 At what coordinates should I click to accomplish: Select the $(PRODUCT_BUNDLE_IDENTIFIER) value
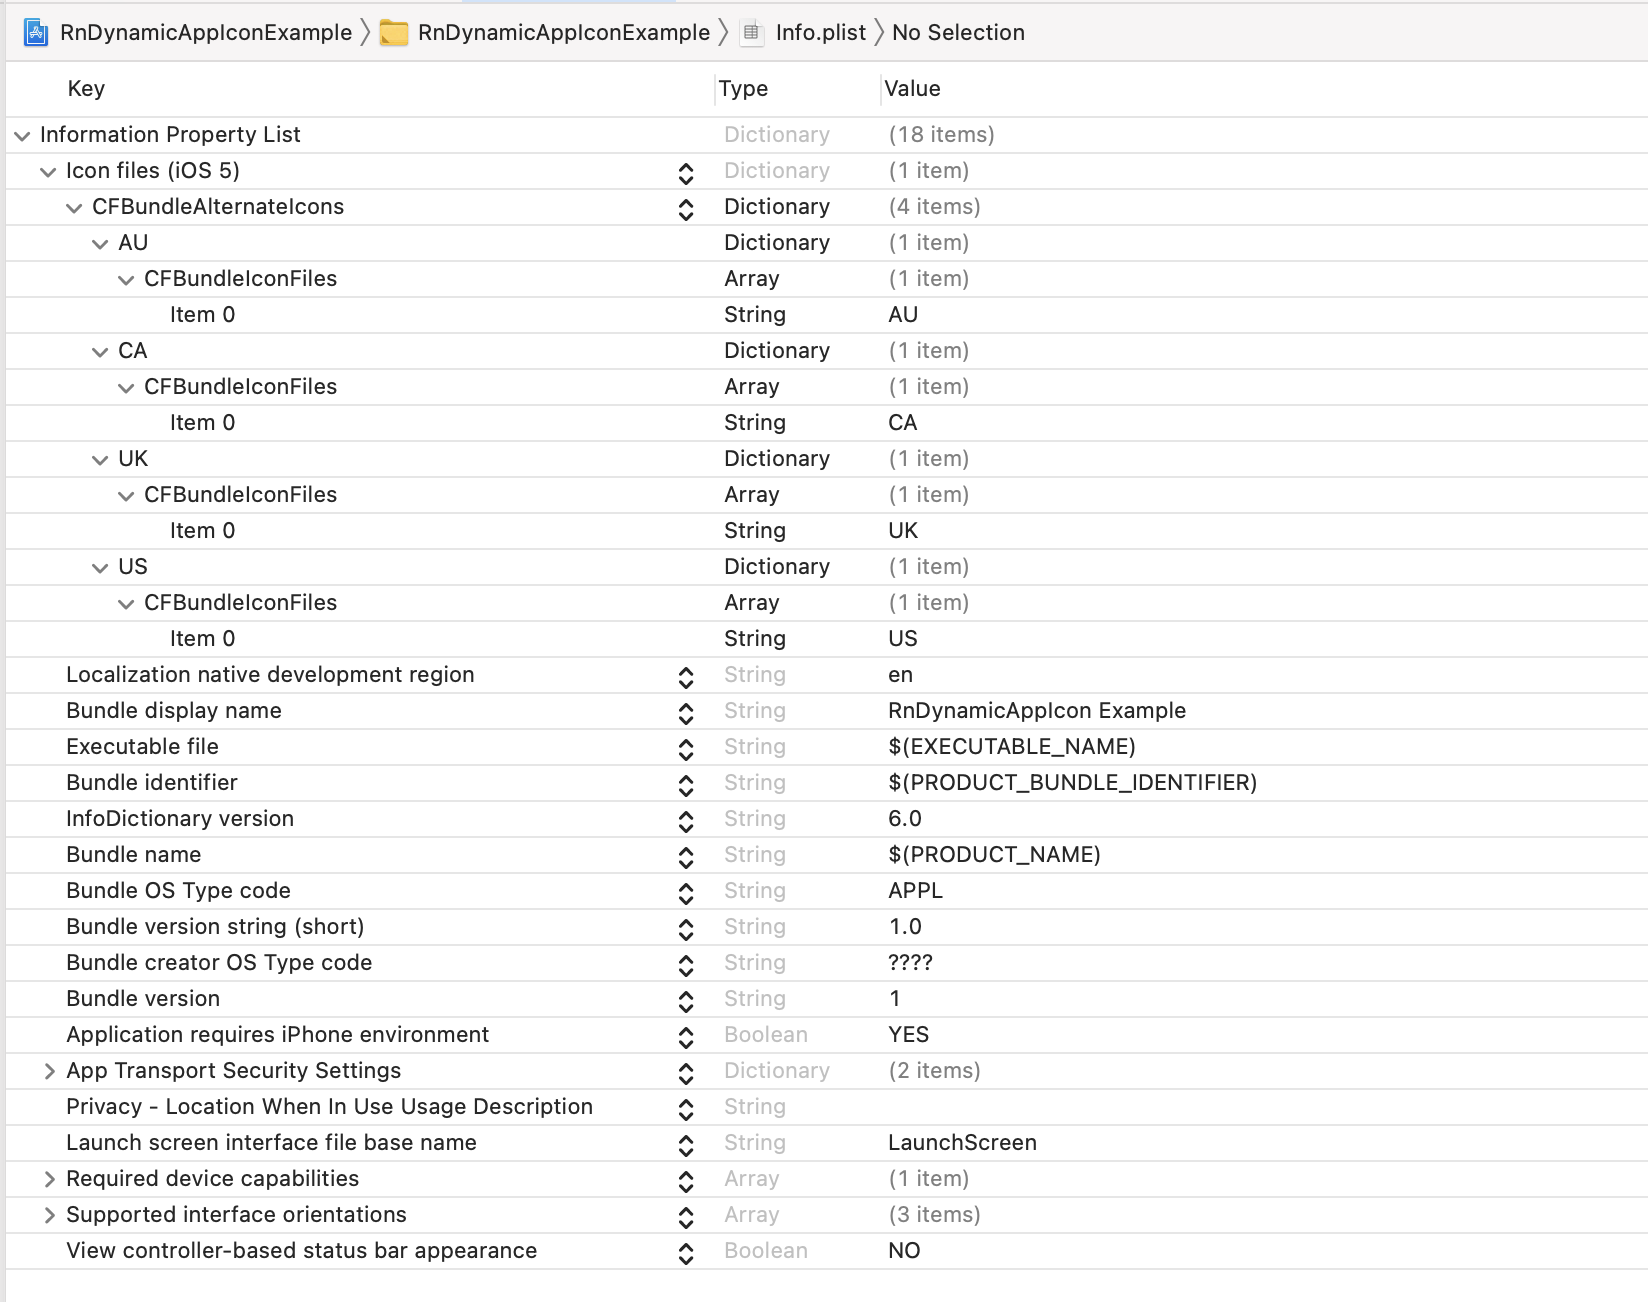coord(1072,783)
